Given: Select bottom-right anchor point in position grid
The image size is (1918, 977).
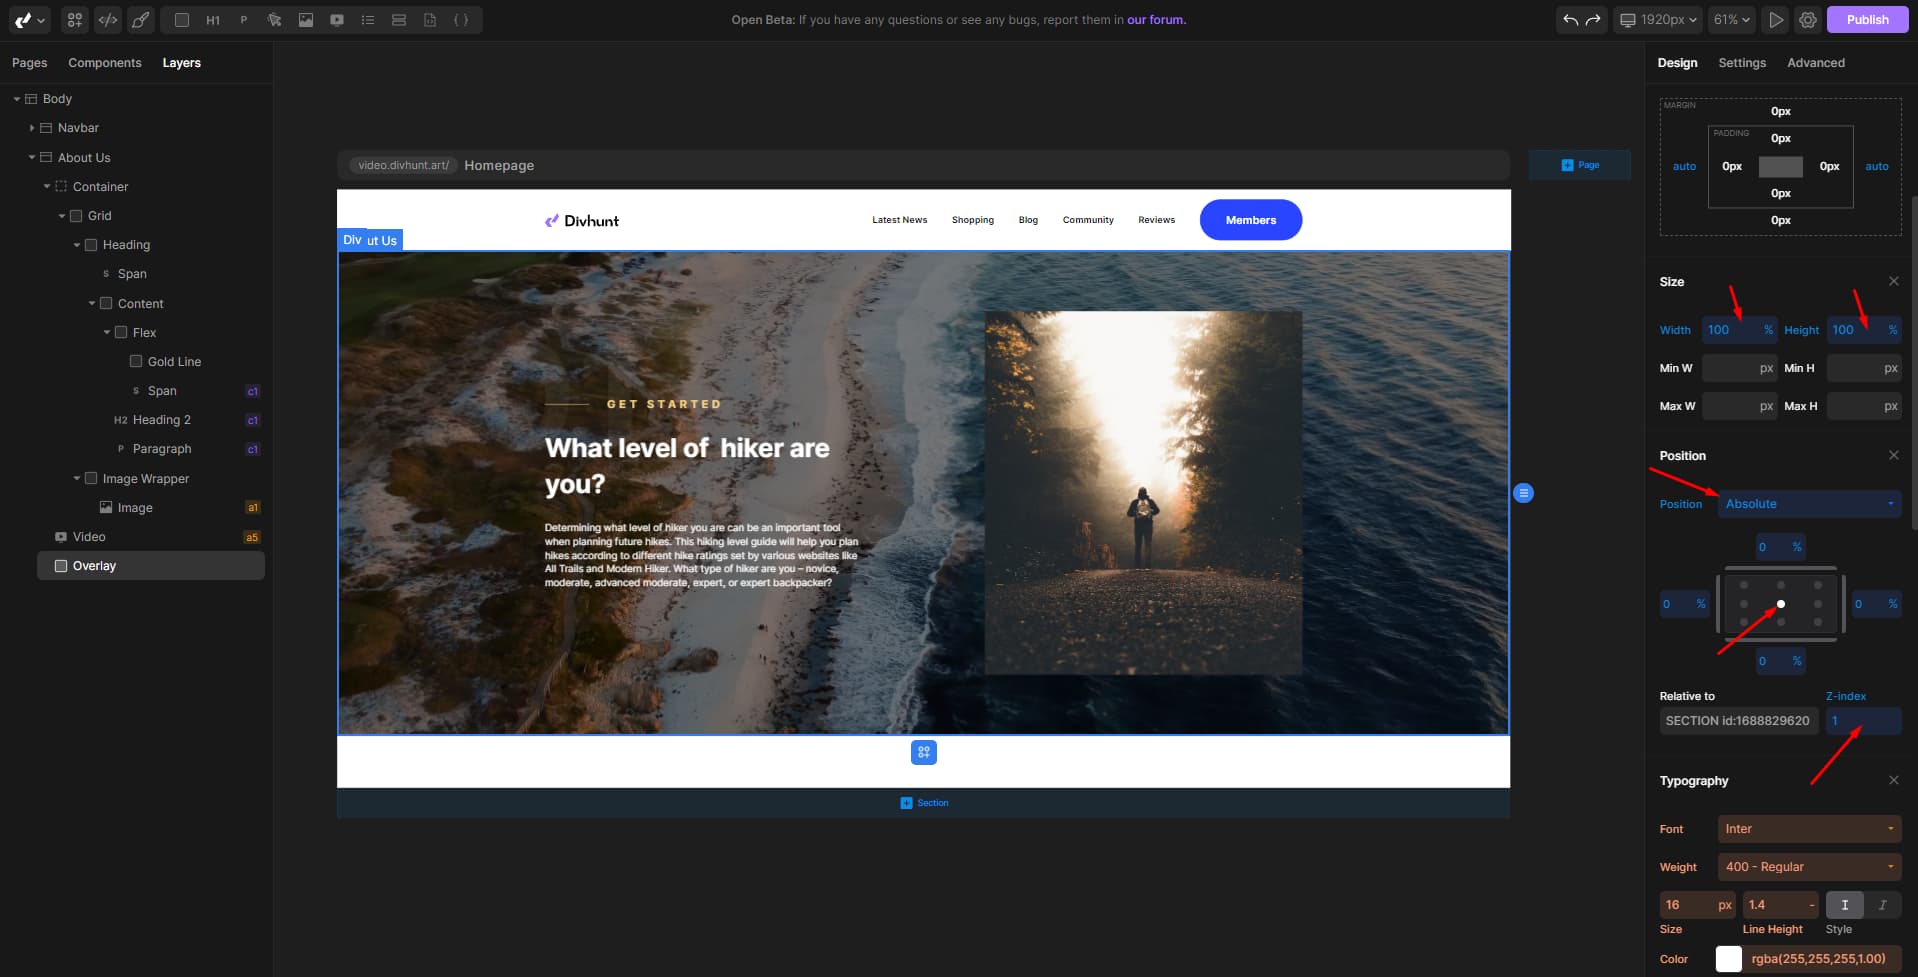Looking at the screenshot, I should (1818, 622).
